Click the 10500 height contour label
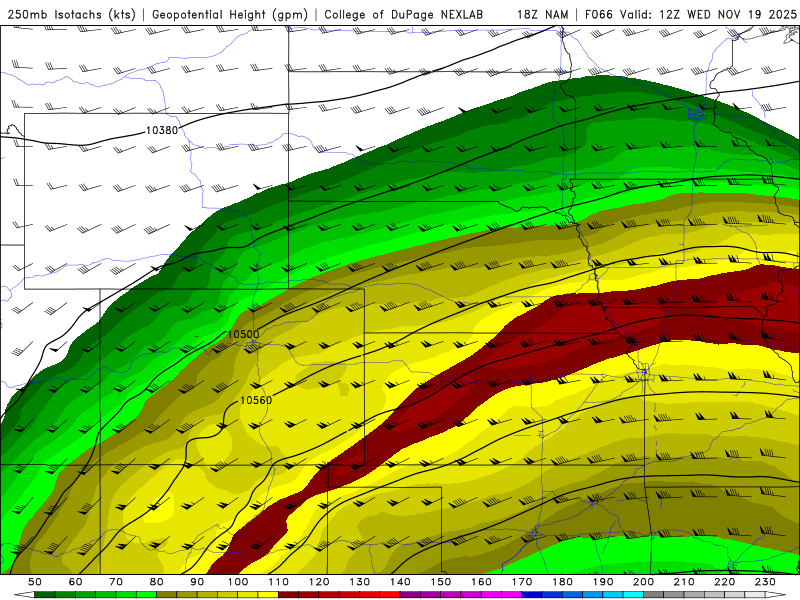 click(x=243, y=334)
